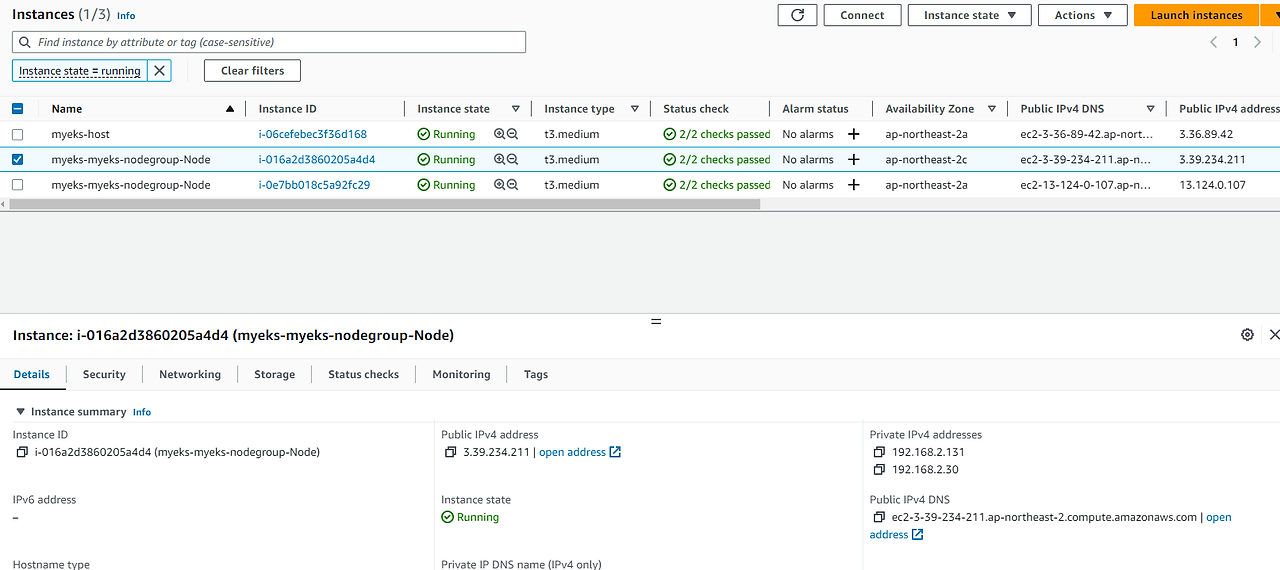Copy the public IPv4 DNS name
Image resolution: width=1280 pixels, height=570 pixels.
pos(880,517)
